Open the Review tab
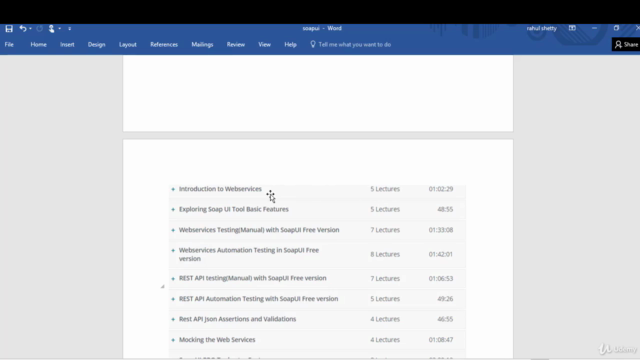640x360 pixels. pos(236,44)
